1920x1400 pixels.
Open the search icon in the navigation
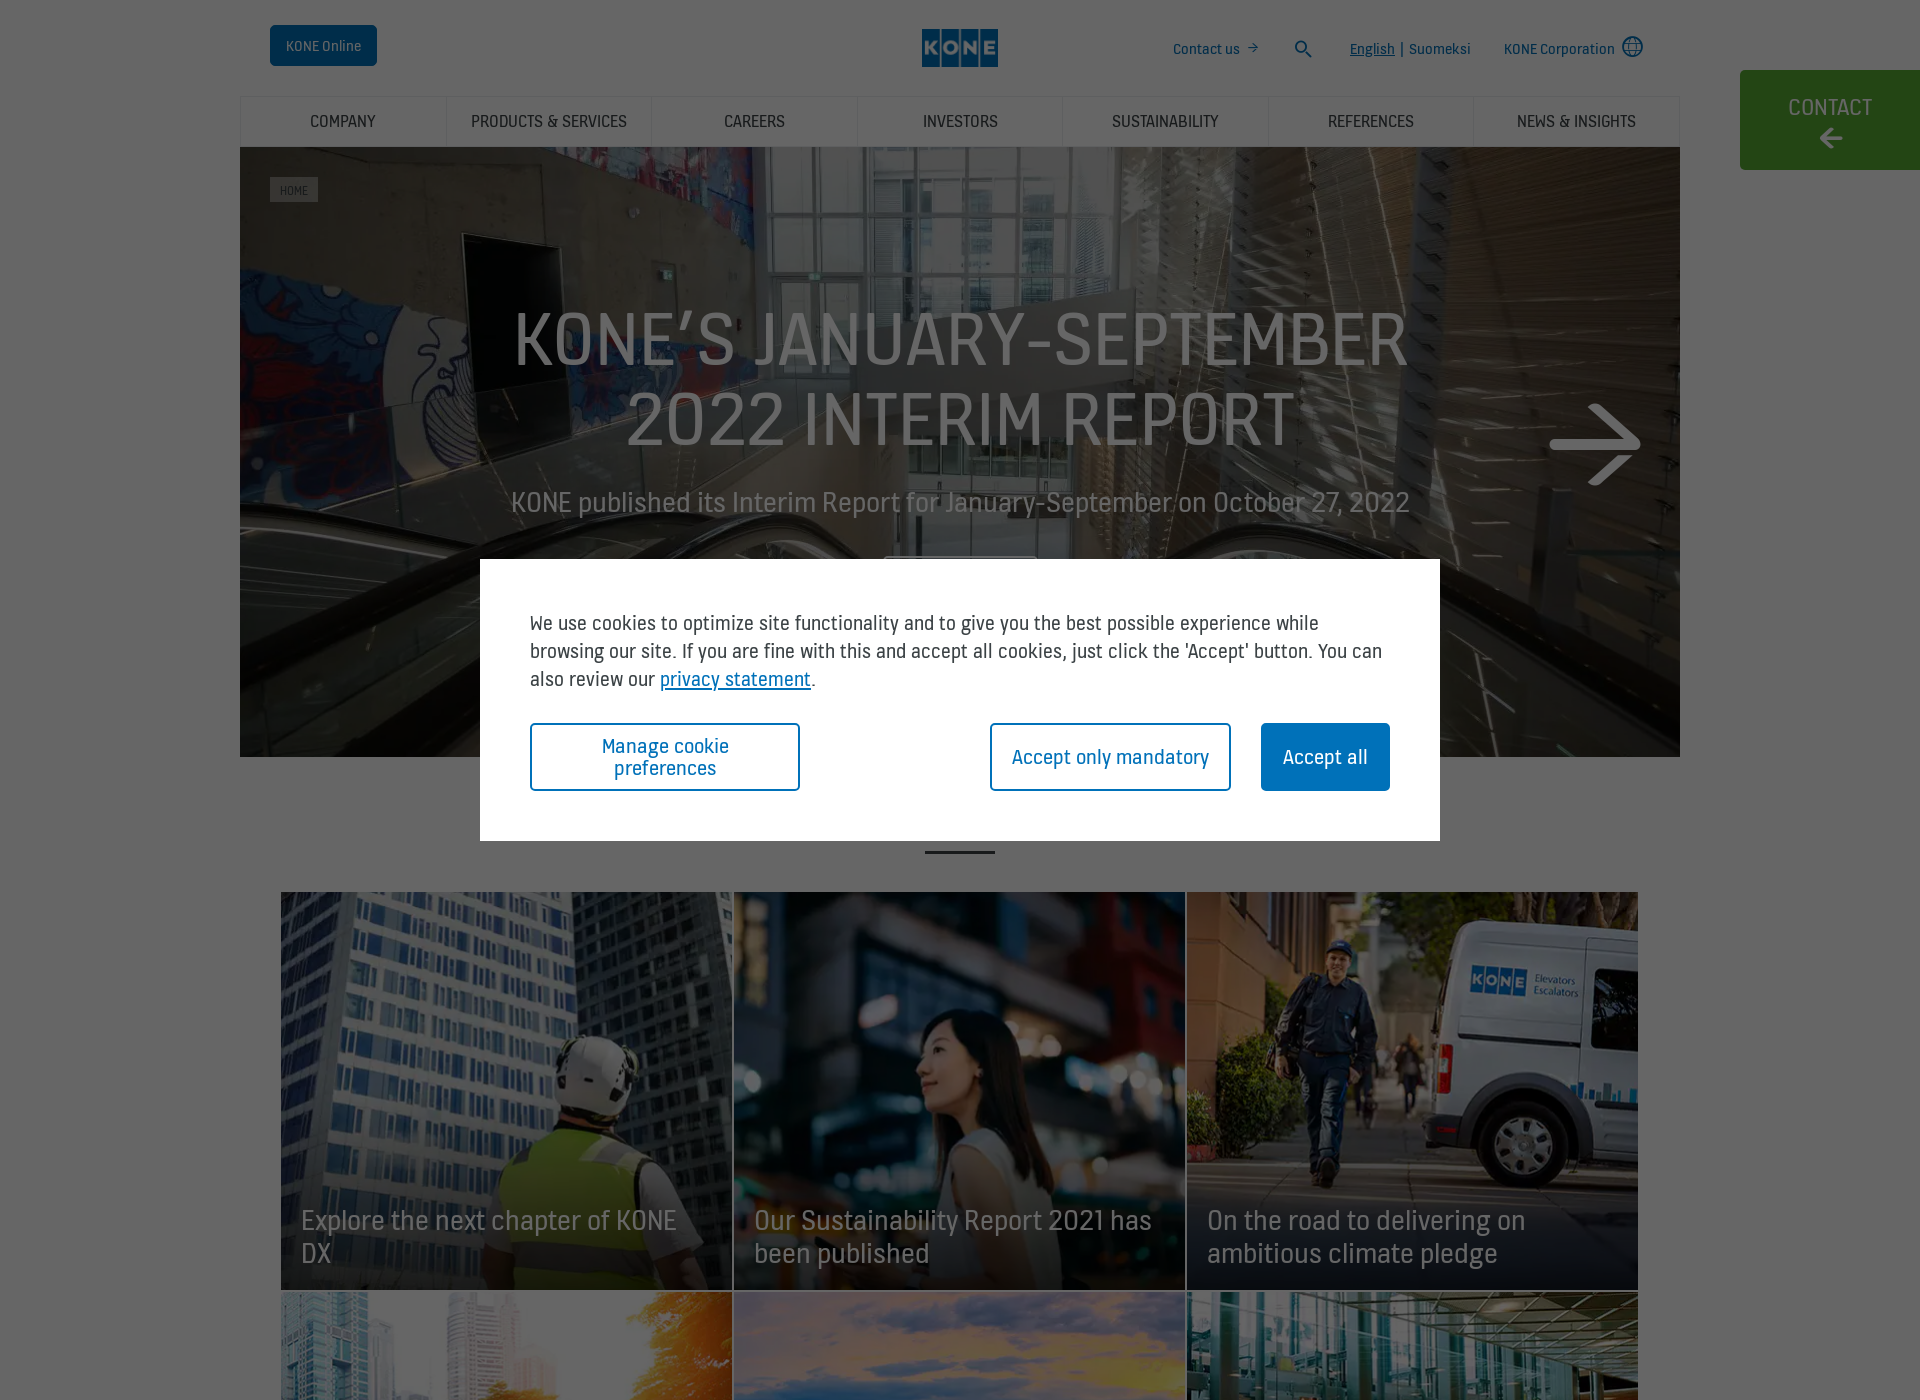point(1303,48)
